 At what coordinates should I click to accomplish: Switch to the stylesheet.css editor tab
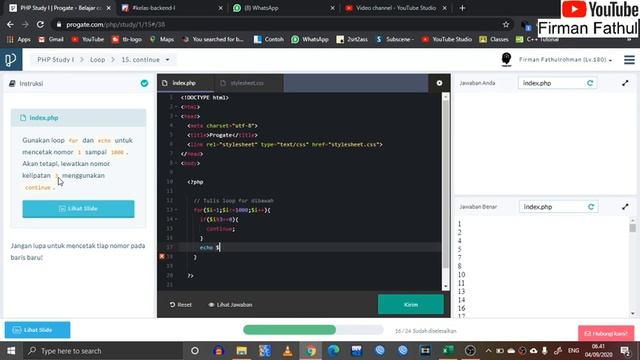click(x=248, y=83)
